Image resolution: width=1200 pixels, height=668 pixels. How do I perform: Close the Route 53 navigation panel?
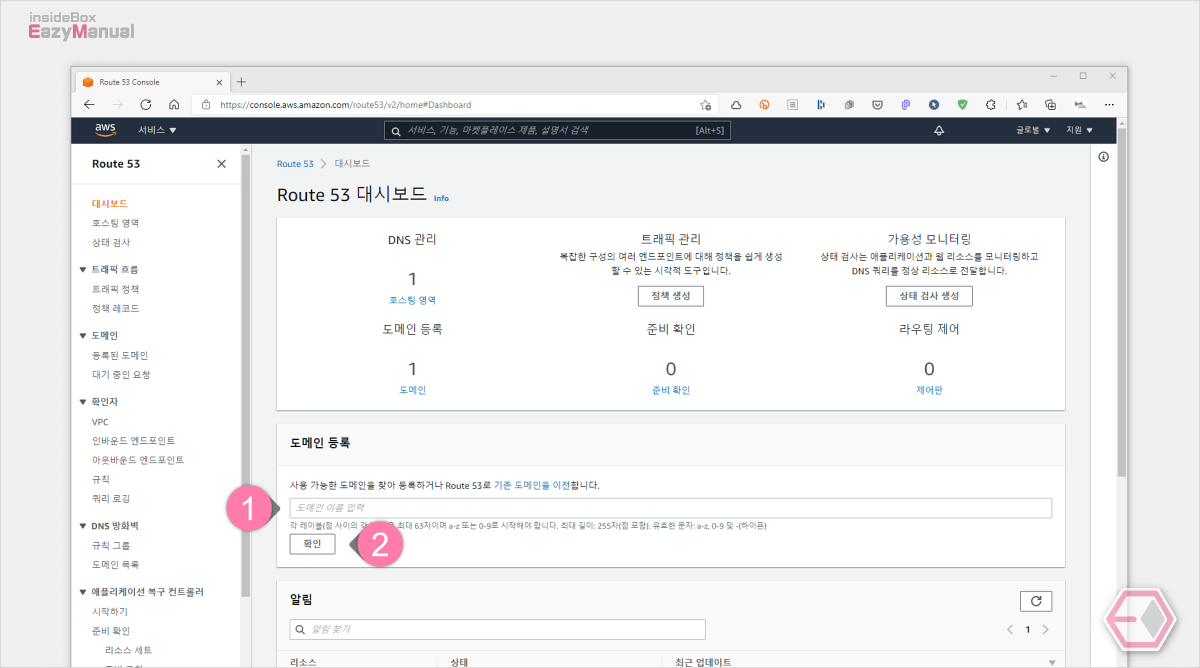point(221,164)
